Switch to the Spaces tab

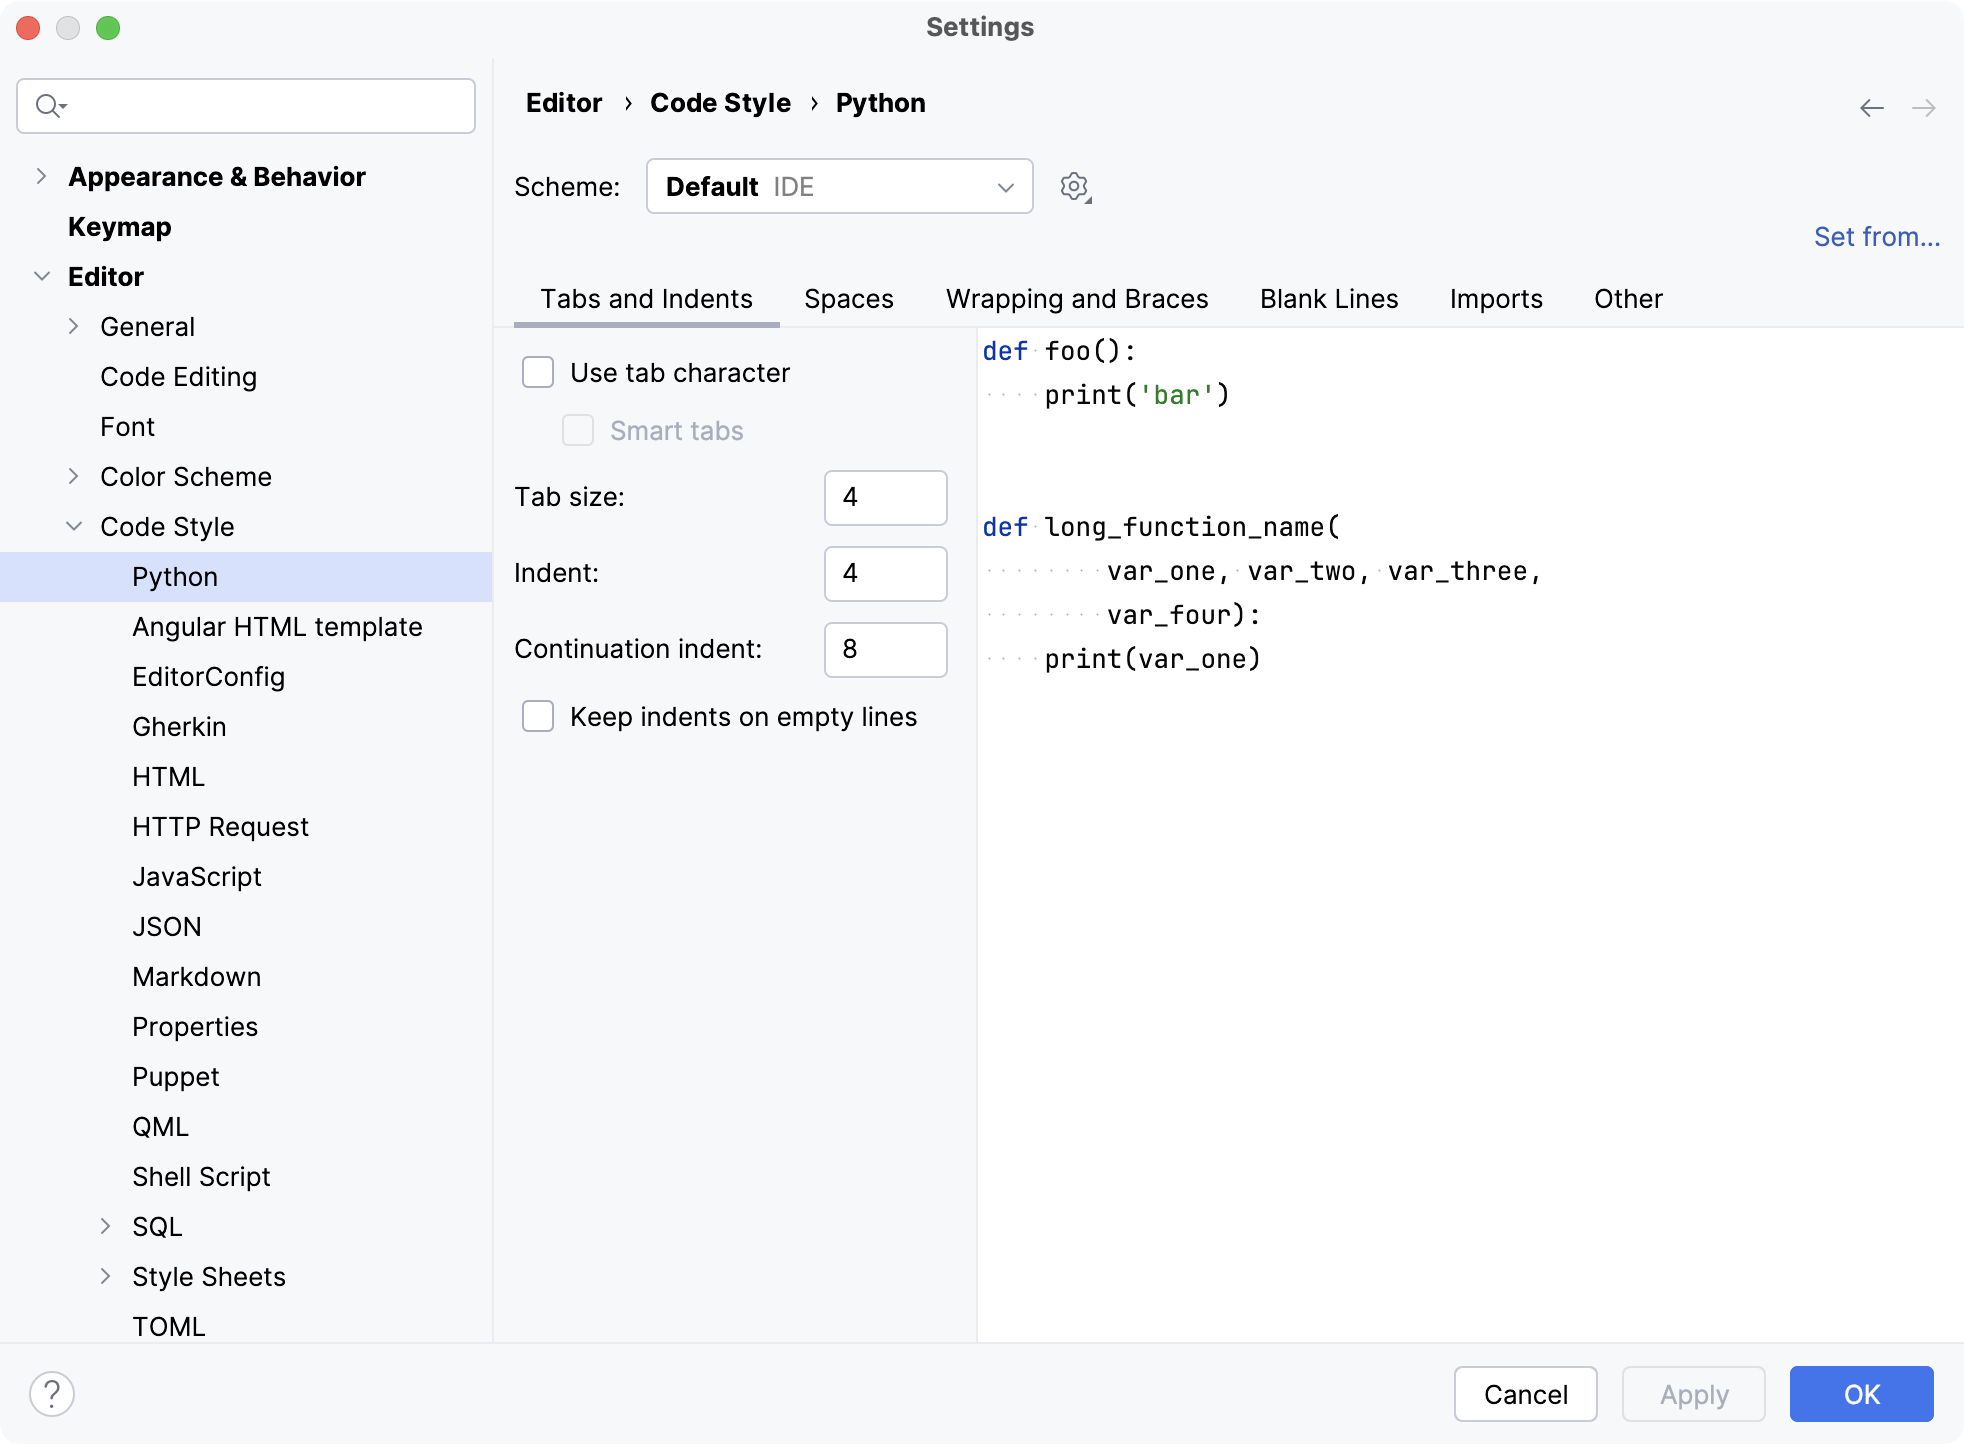pyautogui.click(x=849, y=299)
